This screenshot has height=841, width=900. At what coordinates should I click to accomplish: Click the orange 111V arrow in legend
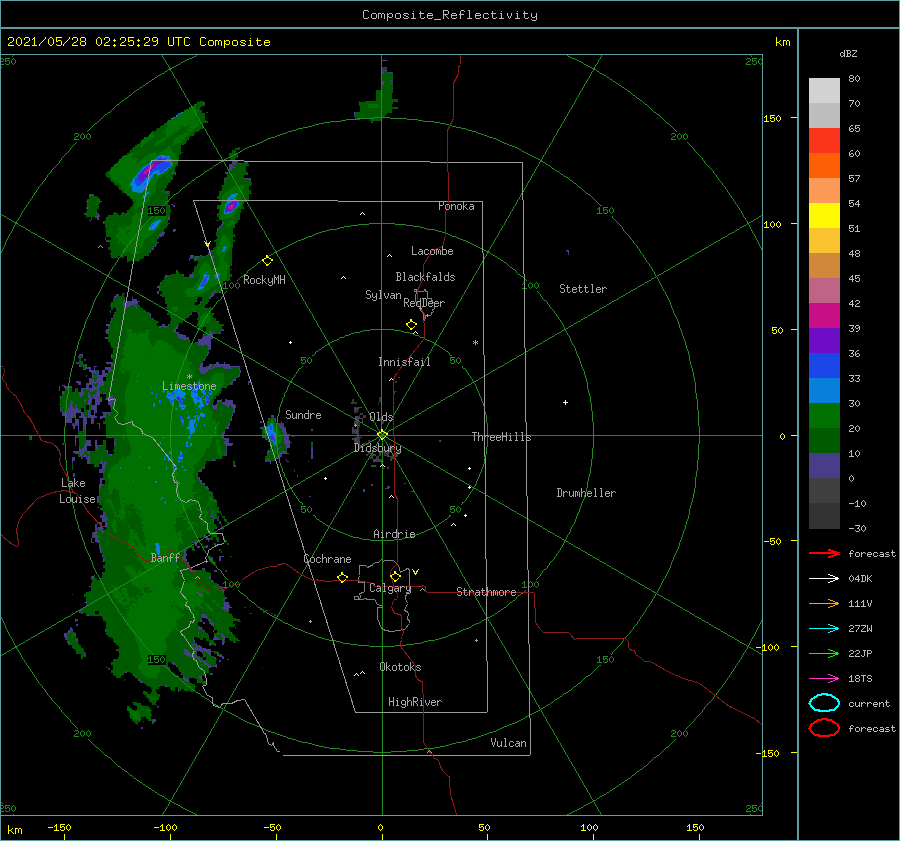(824, 603)
